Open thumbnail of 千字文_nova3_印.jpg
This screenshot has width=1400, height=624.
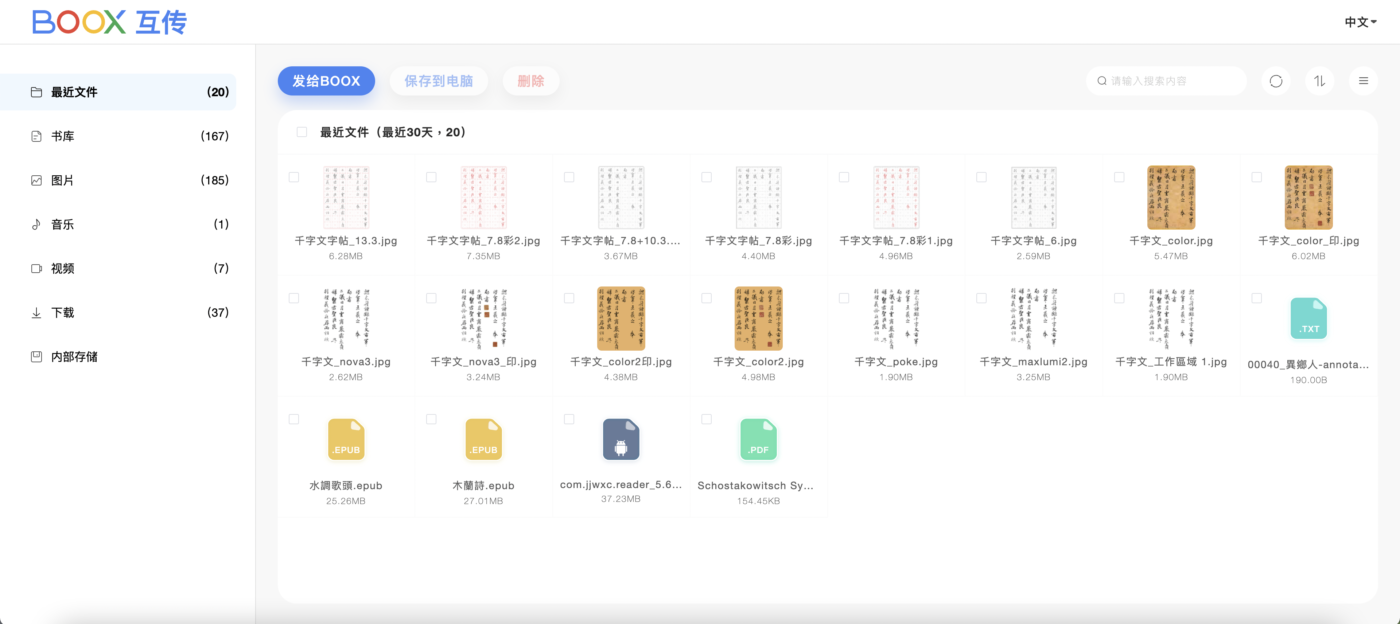(483, 318)
